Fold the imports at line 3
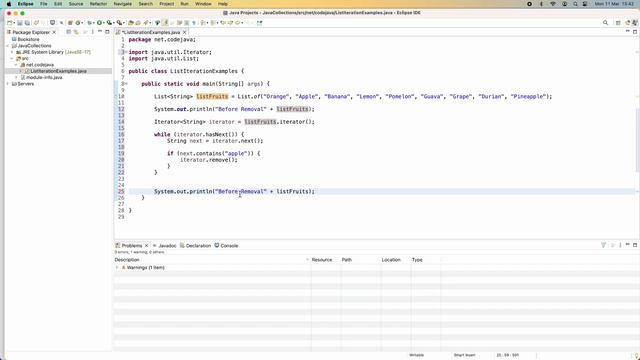 click(x=126, y=52)
